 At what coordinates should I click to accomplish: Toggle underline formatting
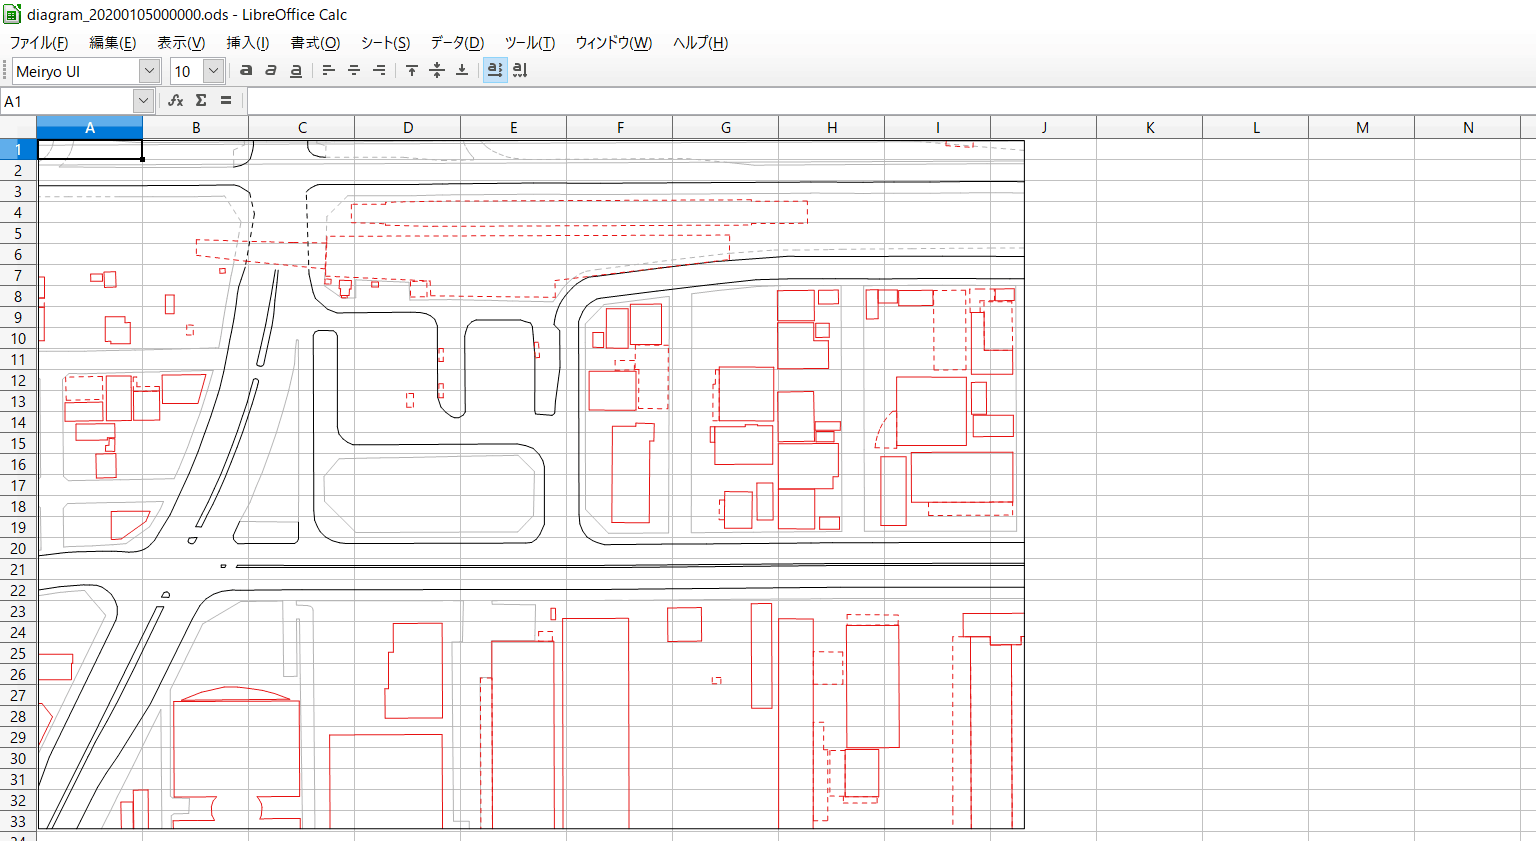pos(296,71)
